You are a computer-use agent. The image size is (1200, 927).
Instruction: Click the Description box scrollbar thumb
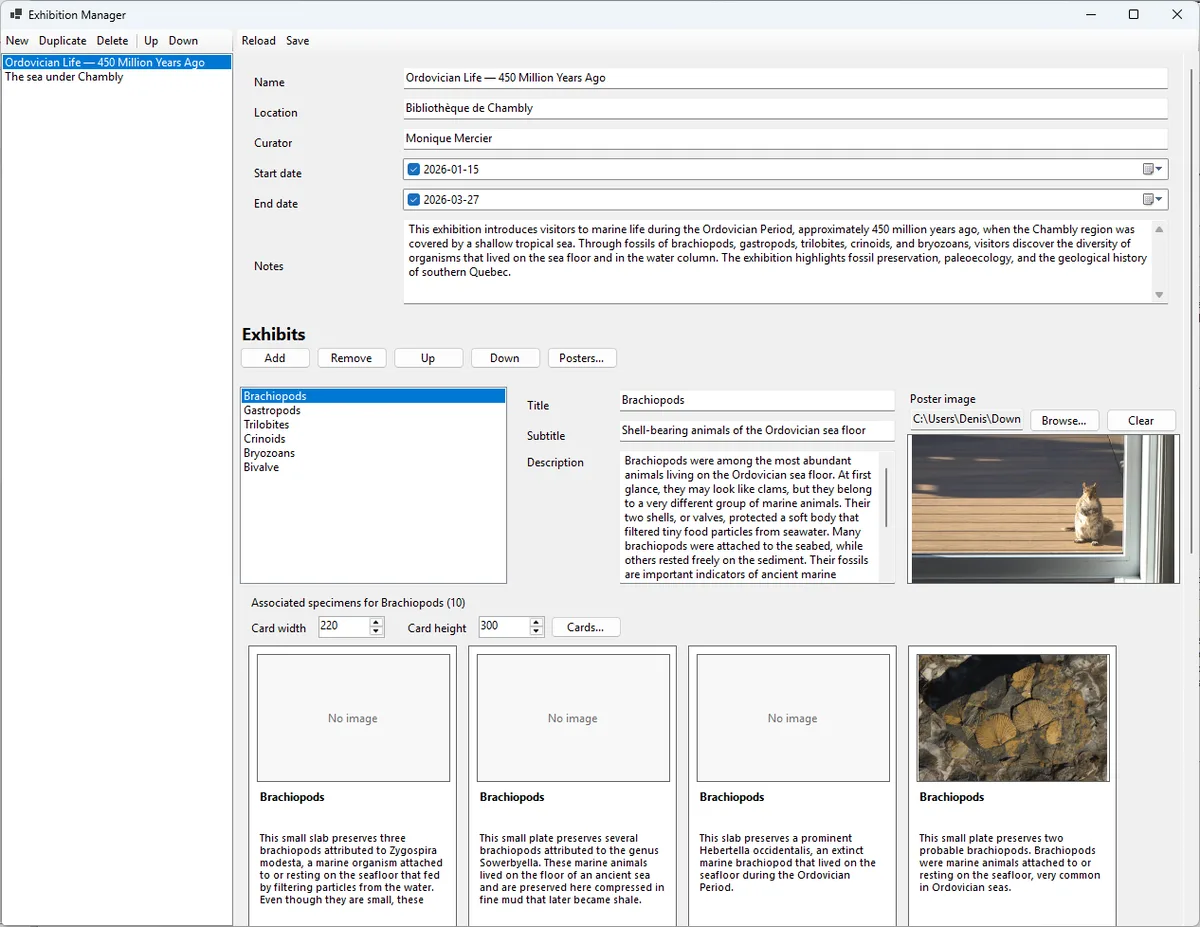[x=886, y=497]
